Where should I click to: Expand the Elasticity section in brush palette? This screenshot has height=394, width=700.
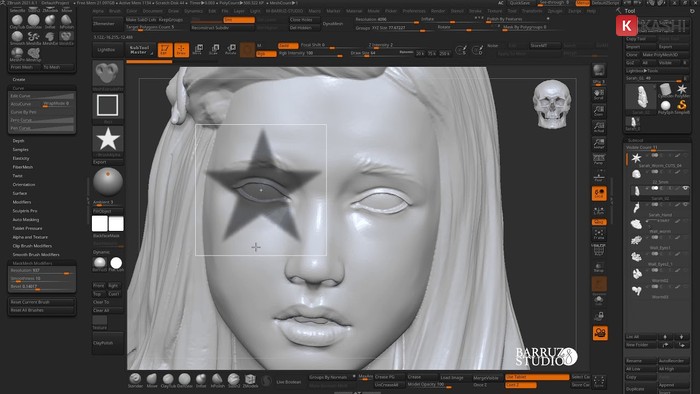[21, 158]
